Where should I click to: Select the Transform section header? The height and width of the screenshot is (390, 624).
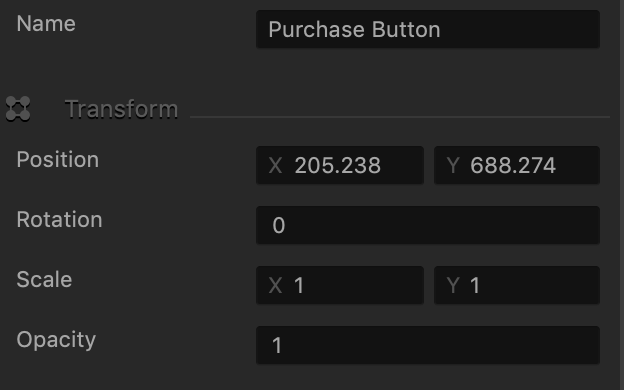[x=121, y=109]
